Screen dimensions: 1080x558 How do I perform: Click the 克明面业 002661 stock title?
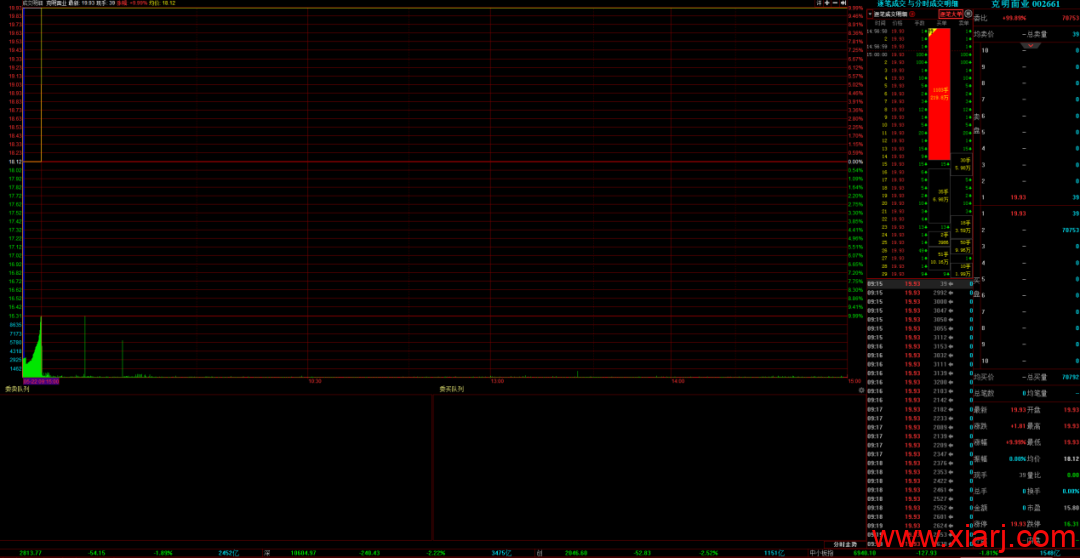(x=1026, y=4)
